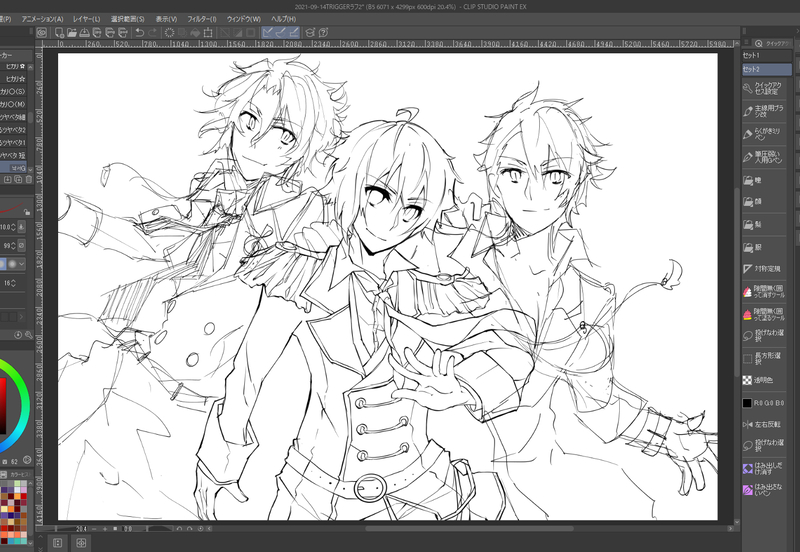Select はみ出しだけ消す eraser
Image resolution: width=800 pixels, height=552 pixels.
pyautogui.click(x=764, y=468)
